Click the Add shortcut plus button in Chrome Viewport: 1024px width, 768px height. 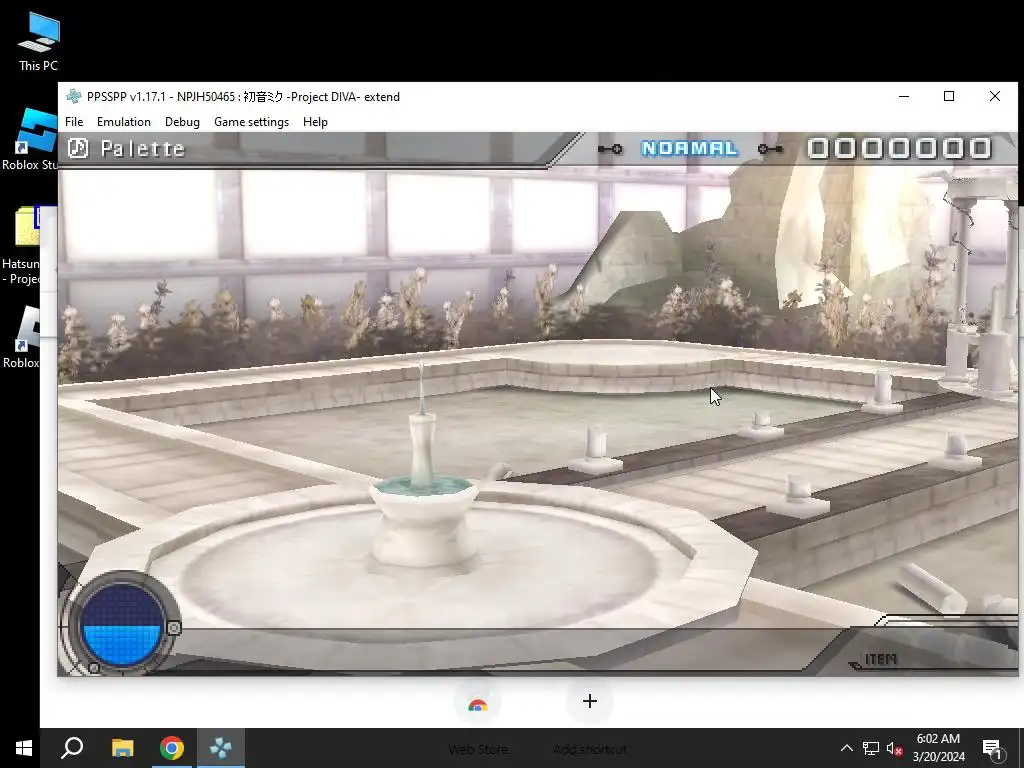590,701
